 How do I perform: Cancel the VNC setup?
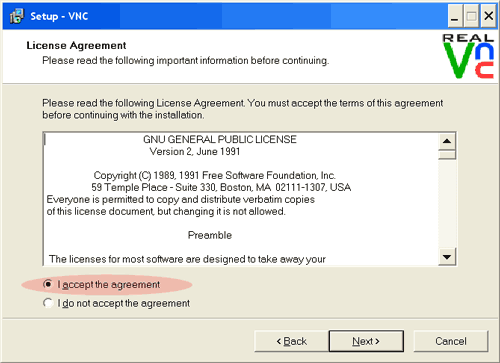pos(451,341)
